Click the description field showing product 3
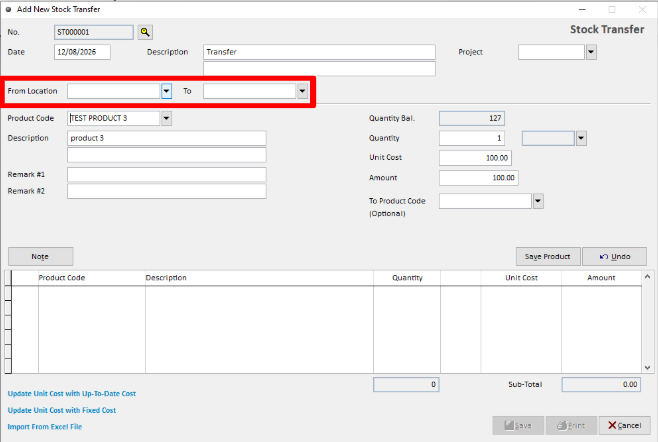The width and height of the screenshot is (658, 442). click(x=167, y=138)
